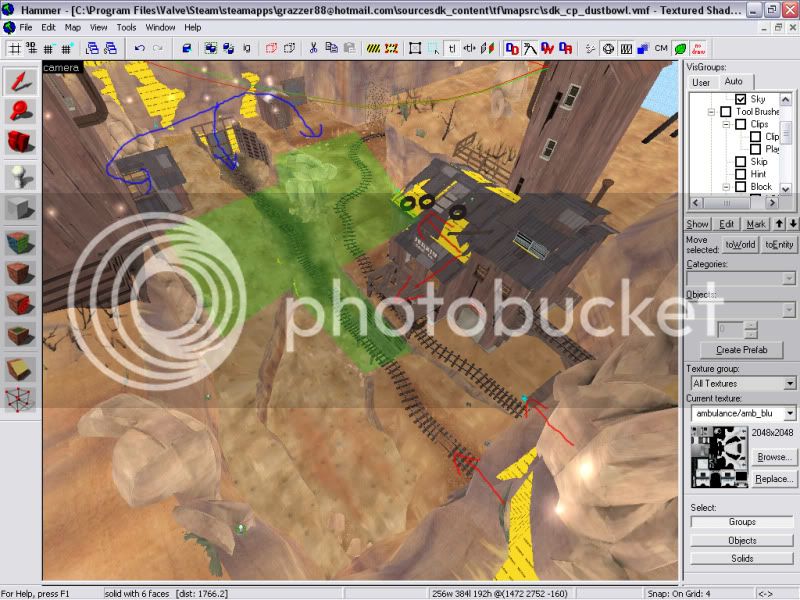Viewport: 800px width, 600px height.
Task: Select the Apply Overlays tool
Action: (x=20, y=335)
